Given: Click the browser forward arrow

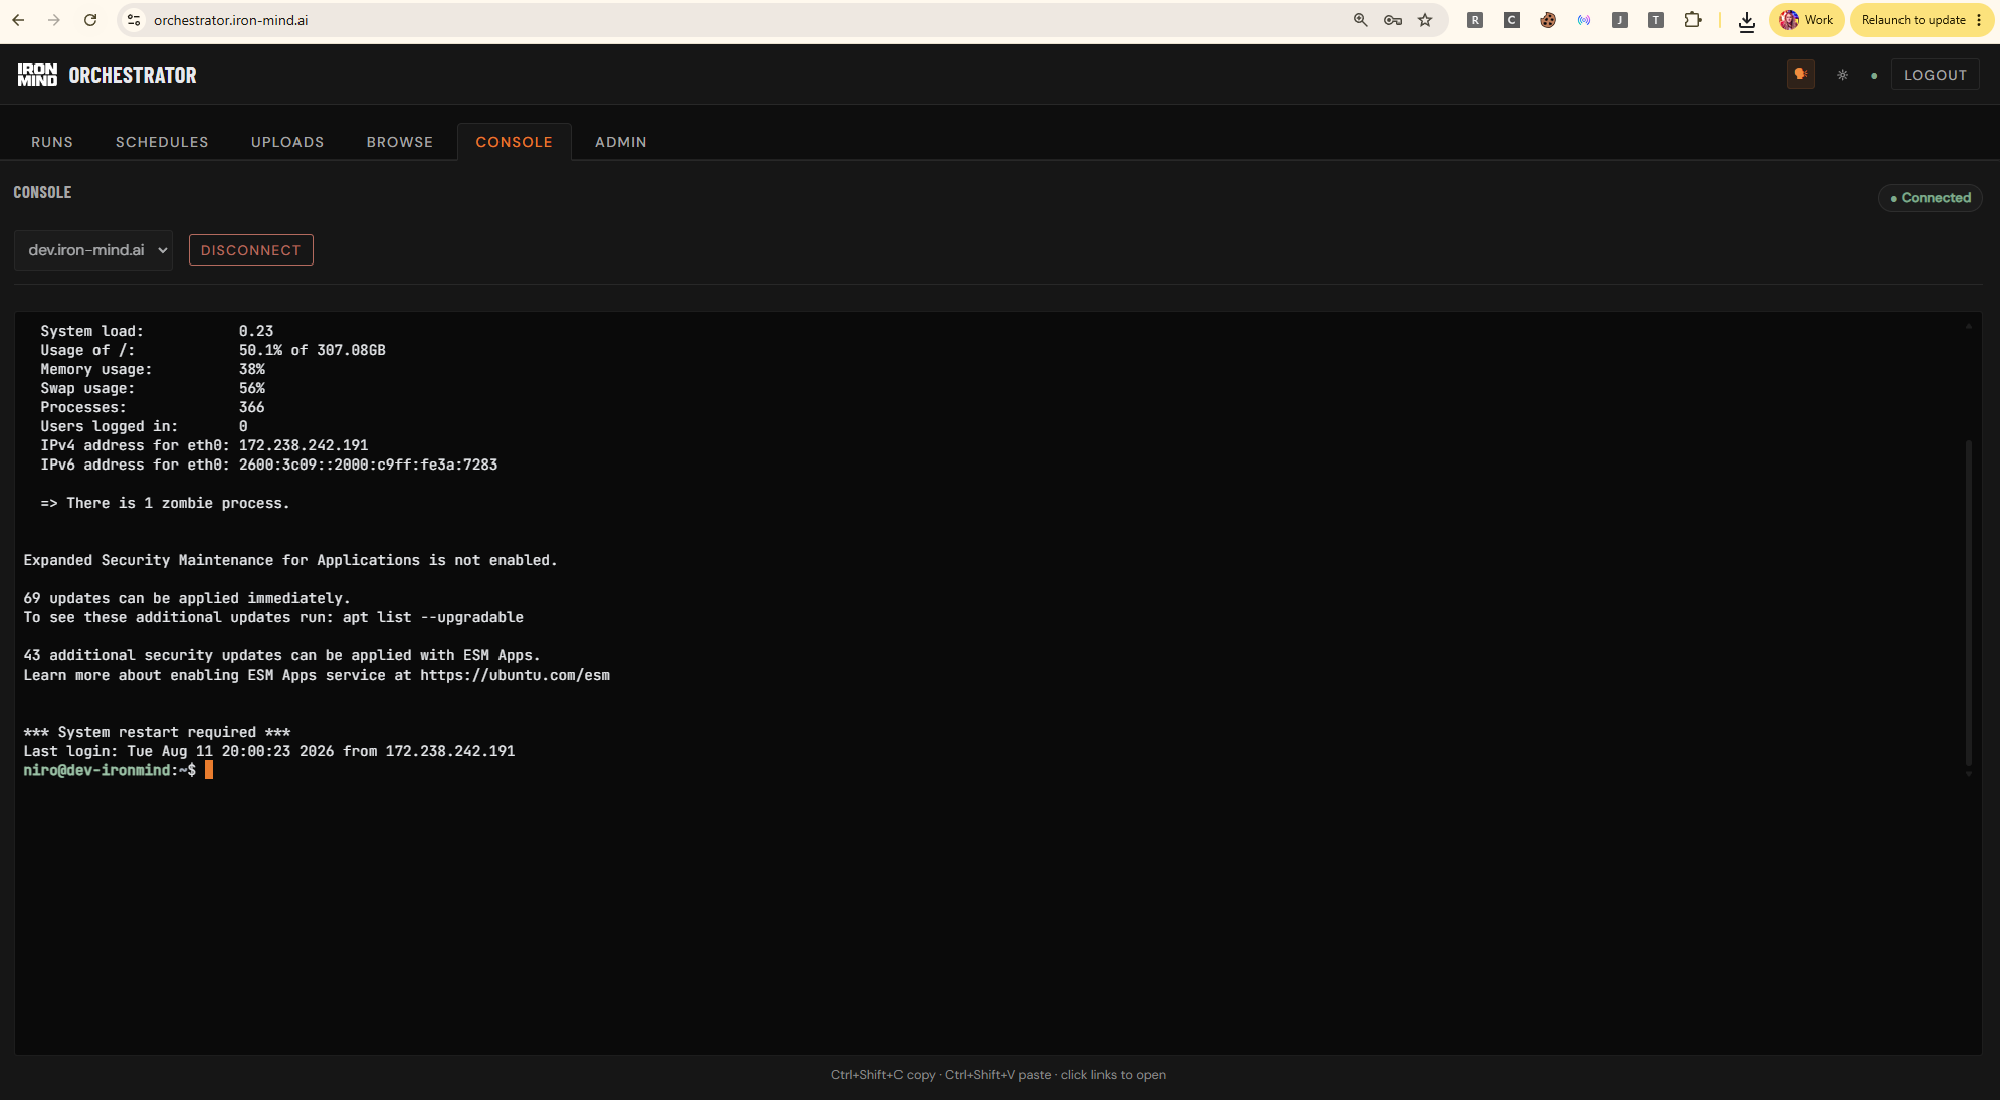Looking at the screenshot, I should pyautogui.click(x=54, y=20).
